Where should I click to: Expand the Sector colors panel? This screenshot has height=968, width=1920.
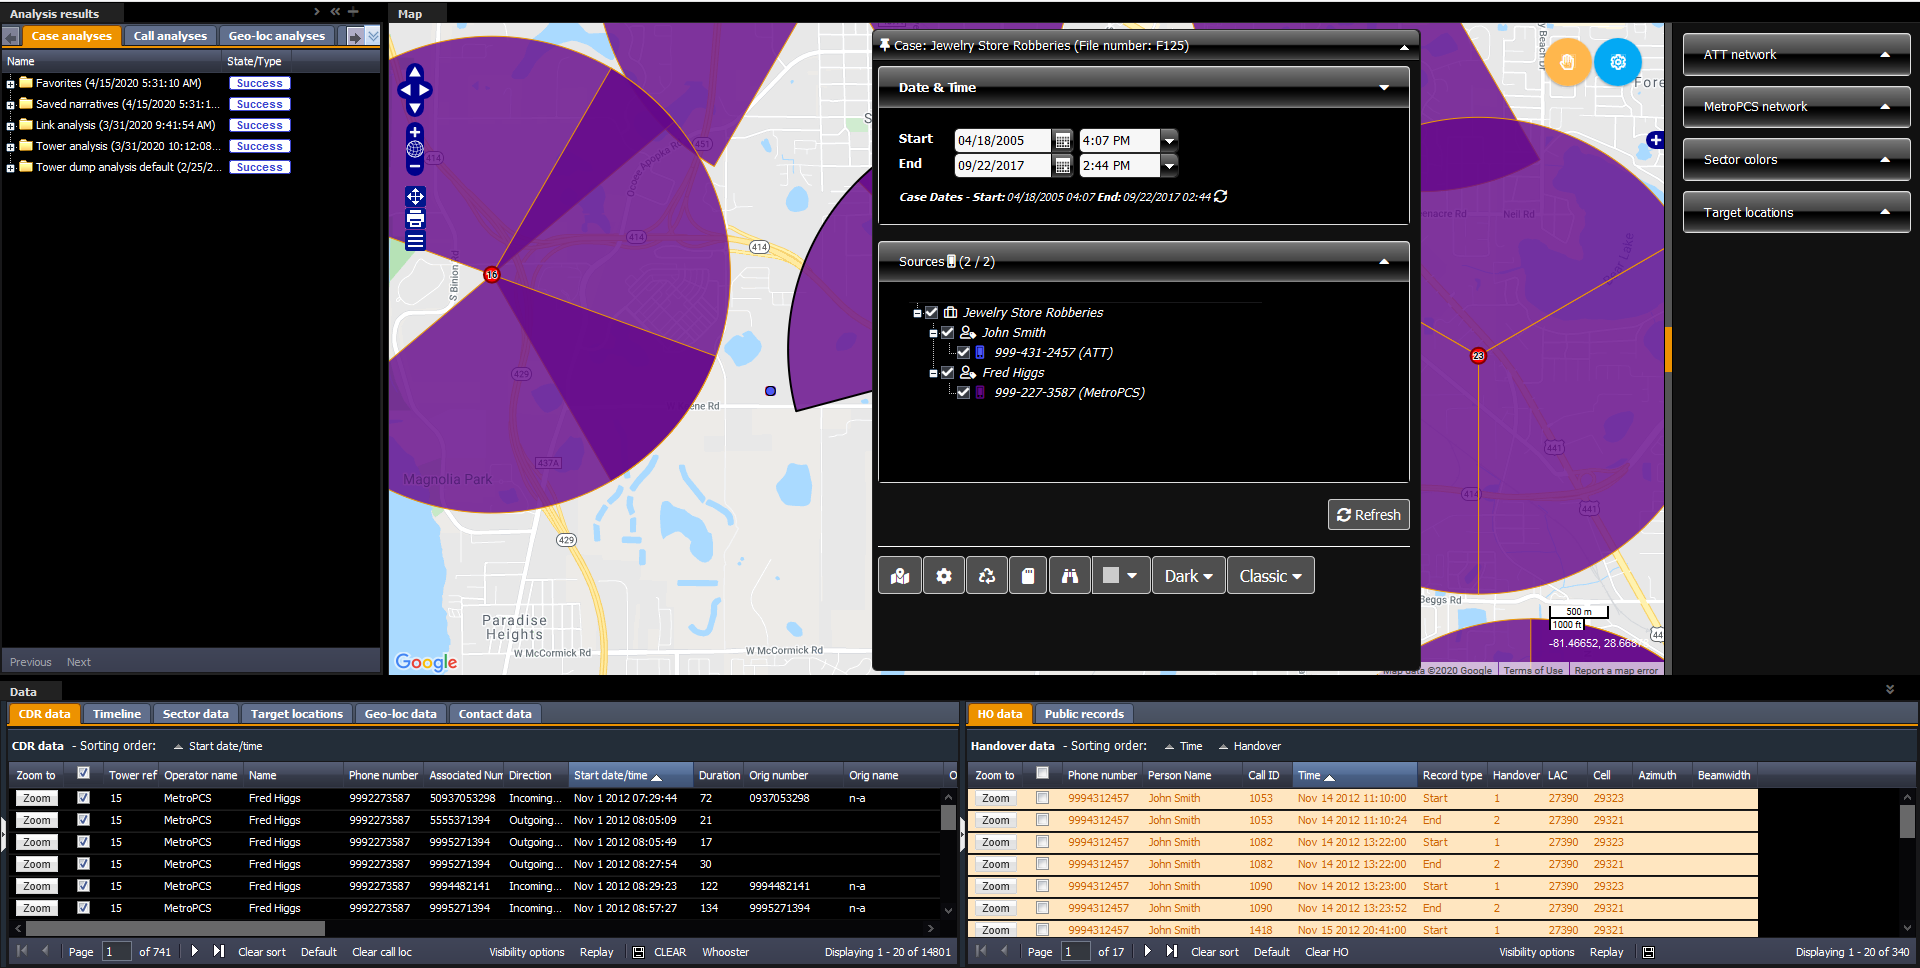click(x=1795, y=160)
